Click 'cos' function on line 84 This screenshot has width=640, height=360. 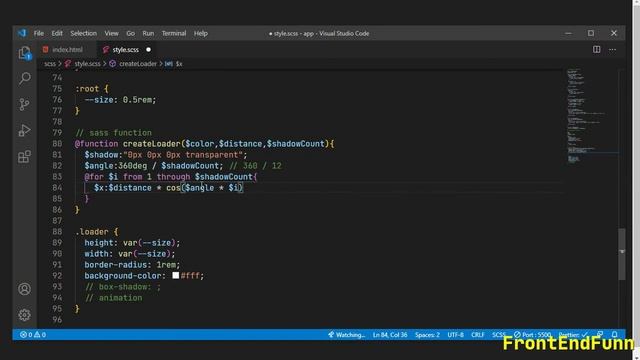coord(173,188)
